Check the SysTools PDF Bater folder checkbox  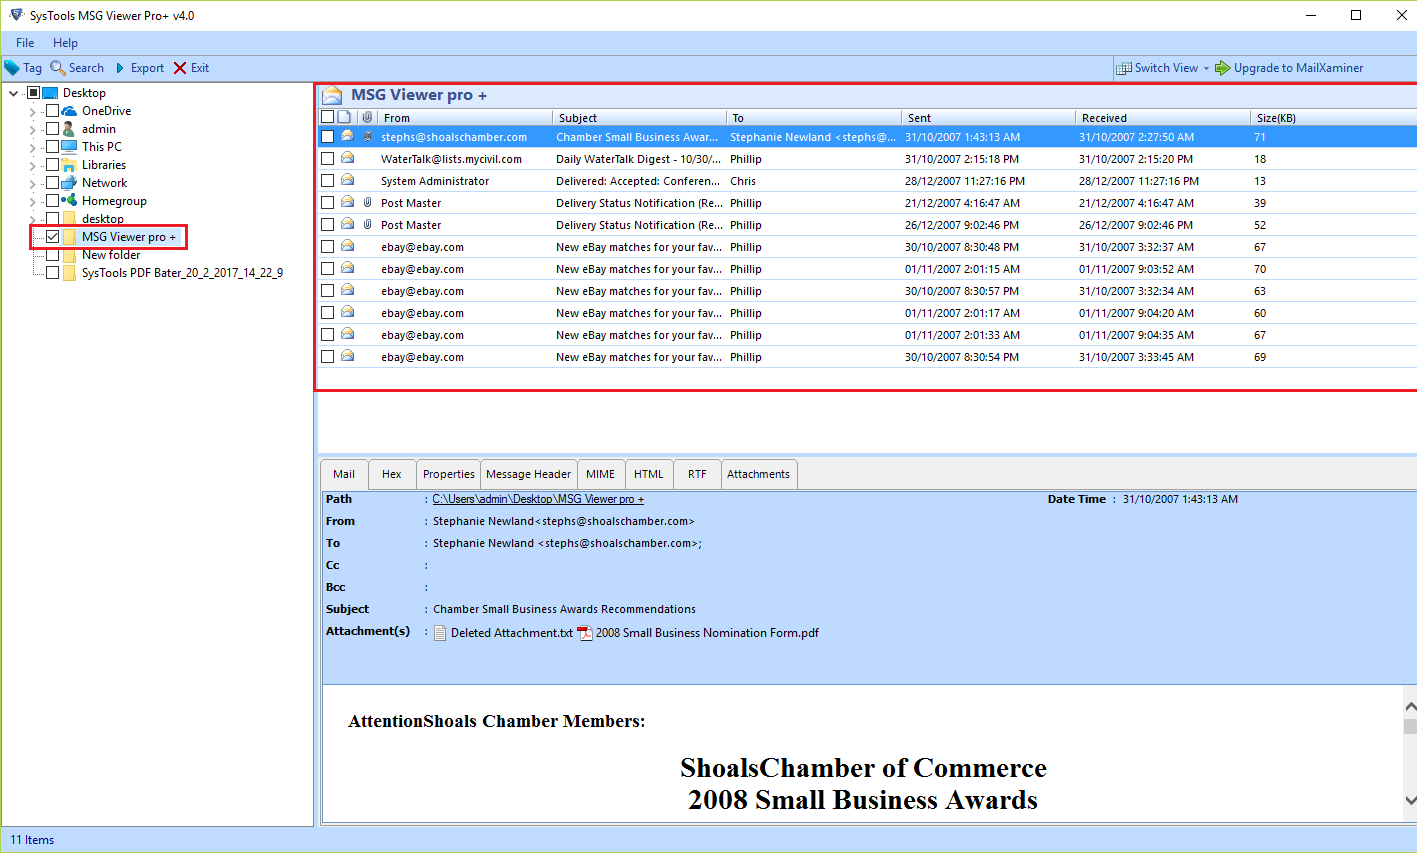click(x=52, y=273)
